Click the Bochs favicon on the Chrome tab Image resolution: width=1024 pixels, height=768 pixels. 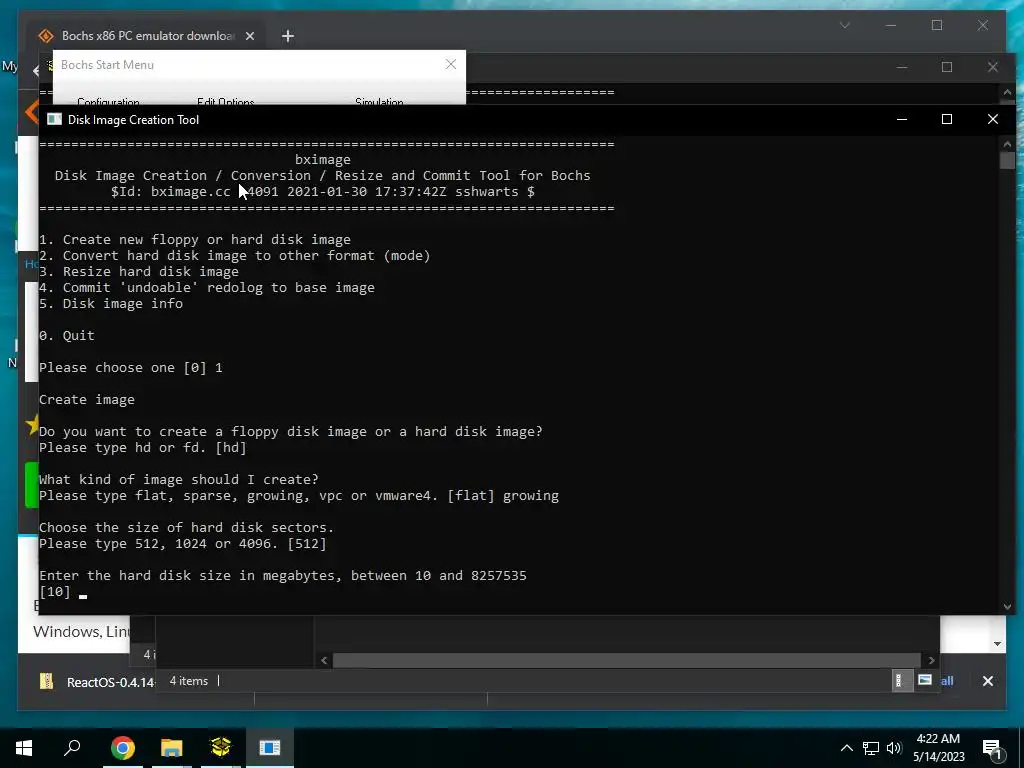(46, 36)
